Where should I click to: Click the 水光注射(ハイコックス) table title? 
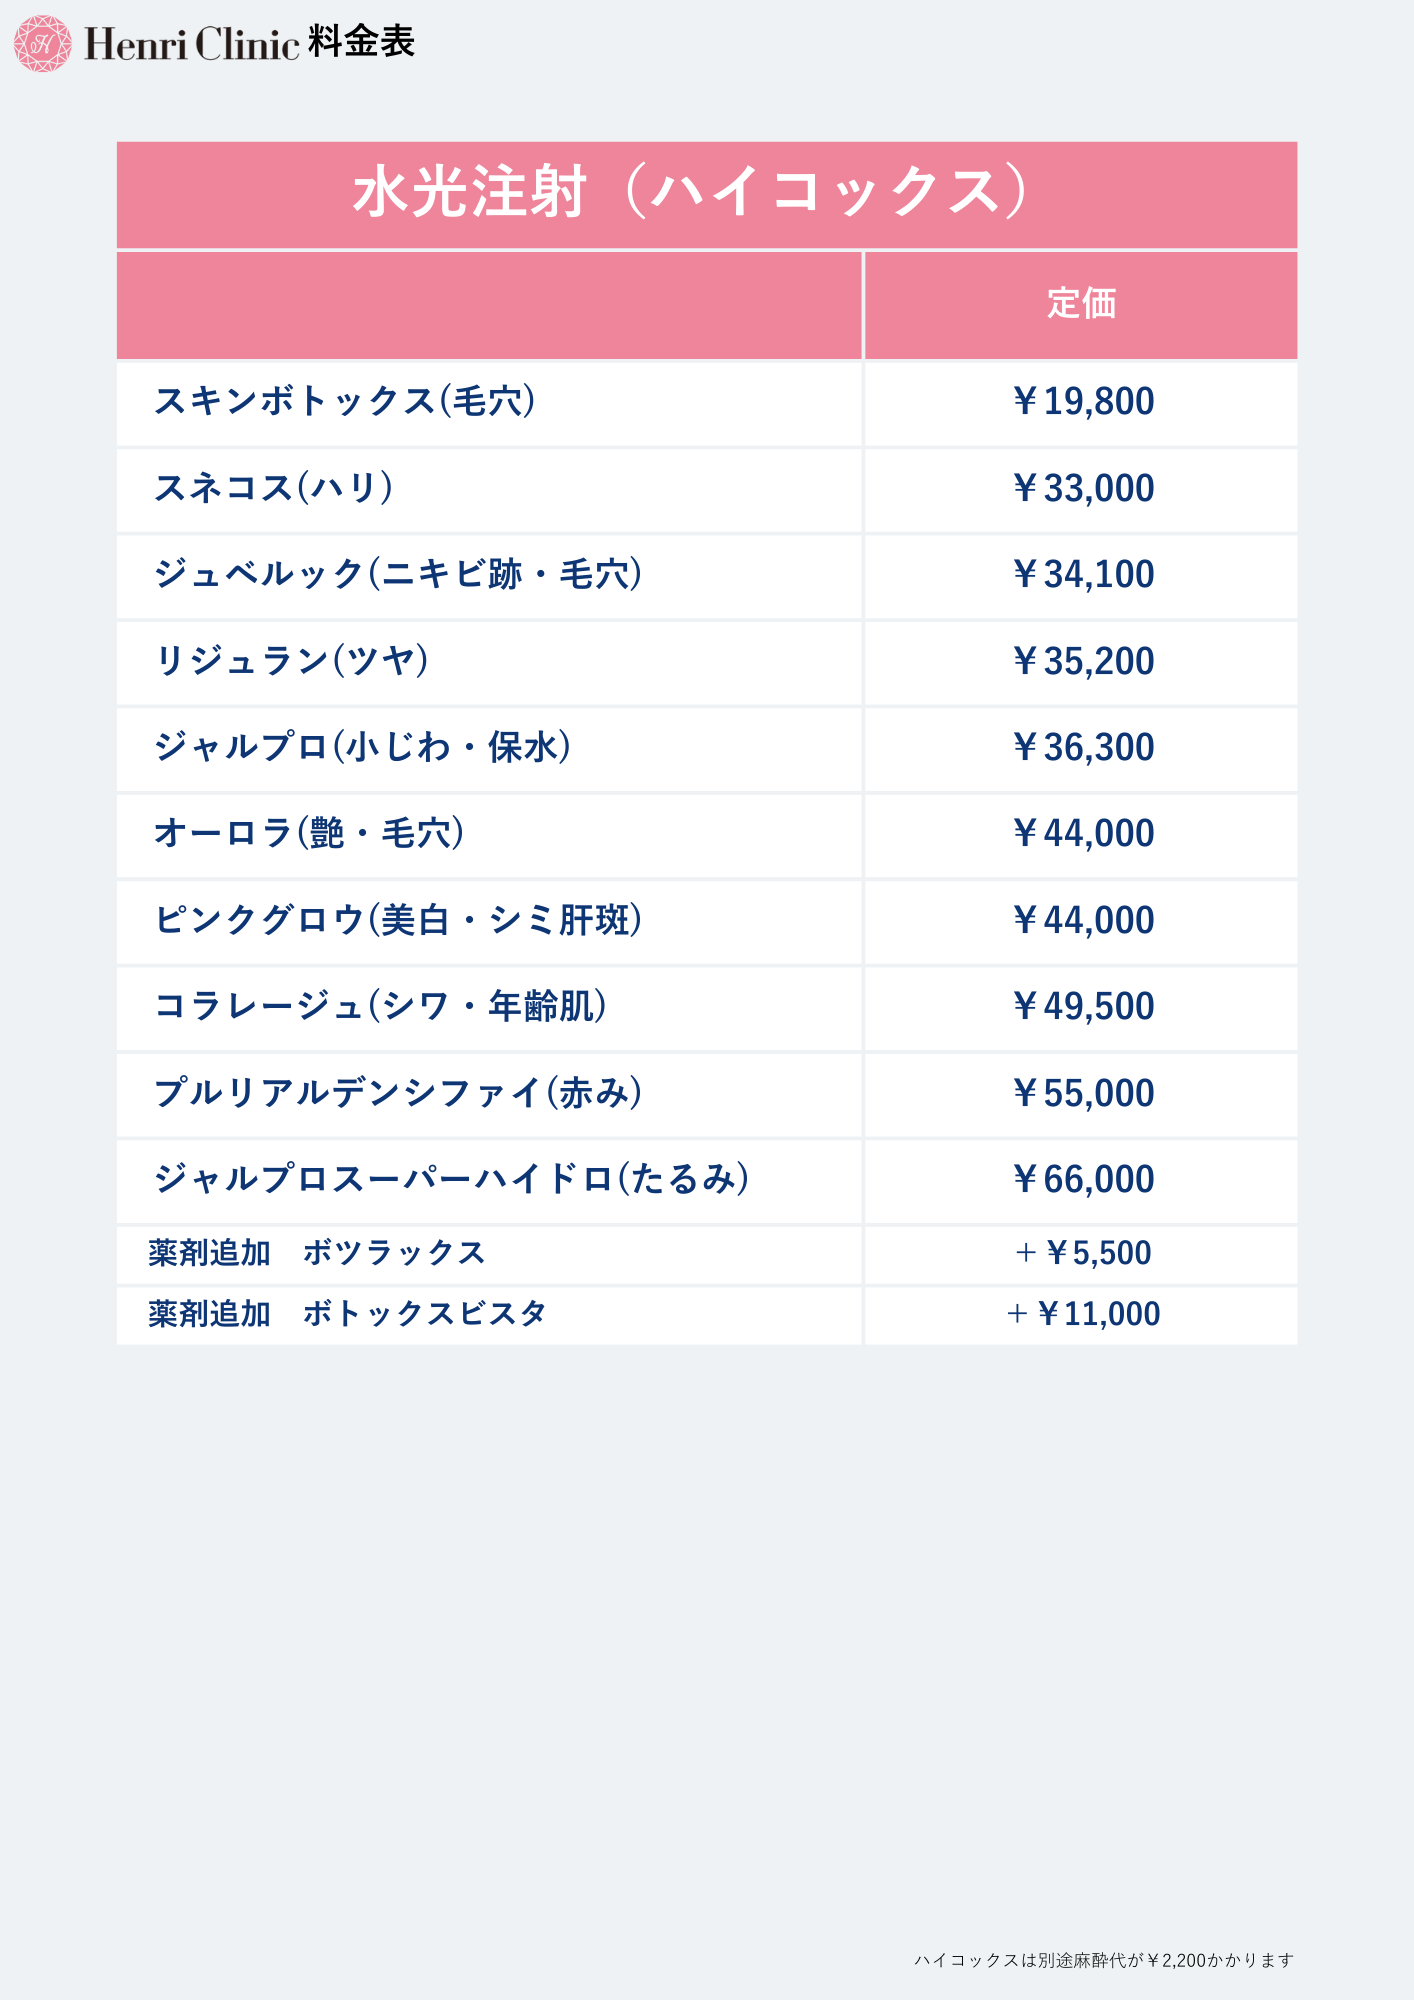coord(690,192)
